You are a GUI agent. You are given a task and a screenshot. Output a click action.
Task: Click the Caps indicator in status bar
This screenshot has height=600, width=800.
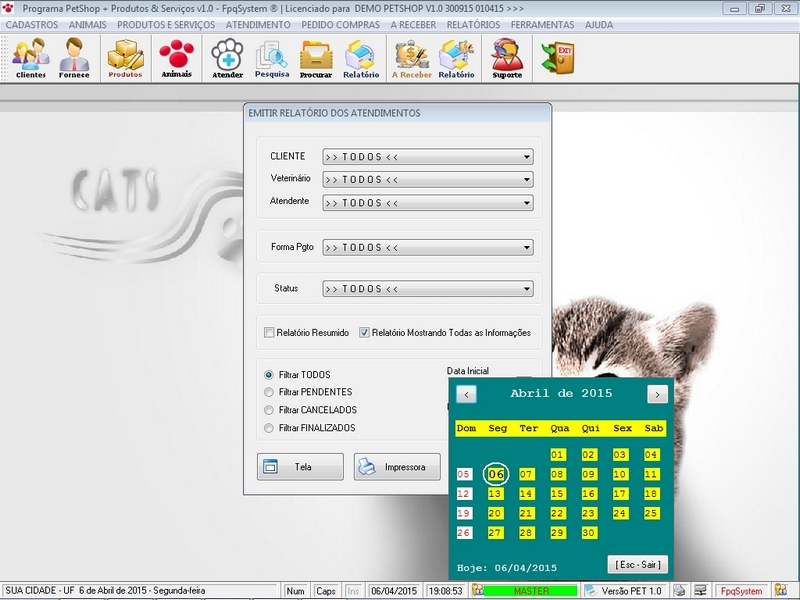coord(326,591)
